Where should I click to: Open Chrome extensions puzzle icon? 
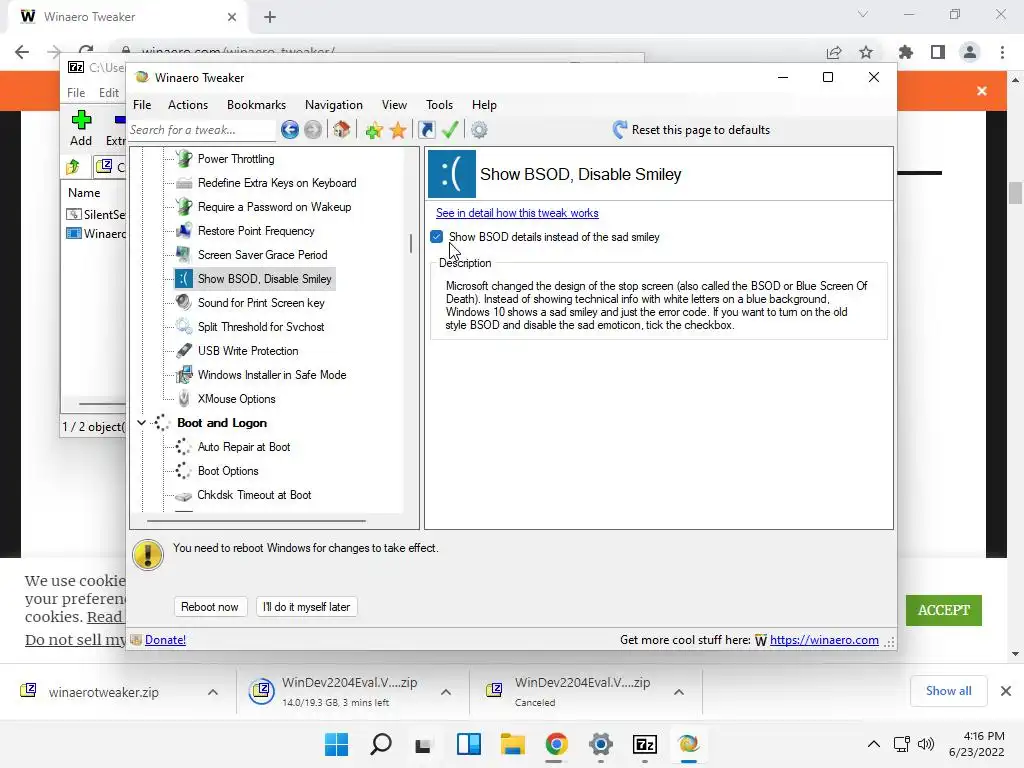906,52
